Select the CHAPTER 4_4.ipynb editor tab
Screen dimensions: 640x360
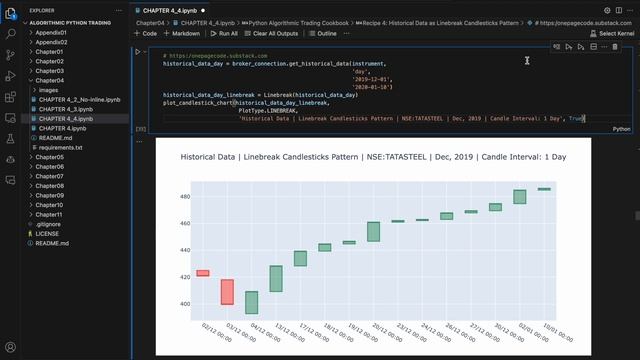[x=171, y=11]
